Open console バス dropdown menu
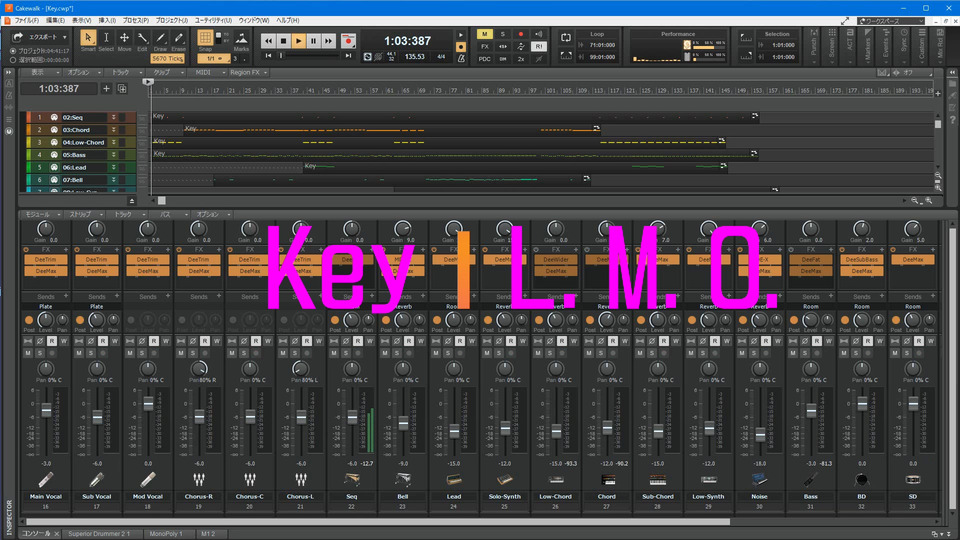This screenshot has height=540, width=960. pos(170,214)
